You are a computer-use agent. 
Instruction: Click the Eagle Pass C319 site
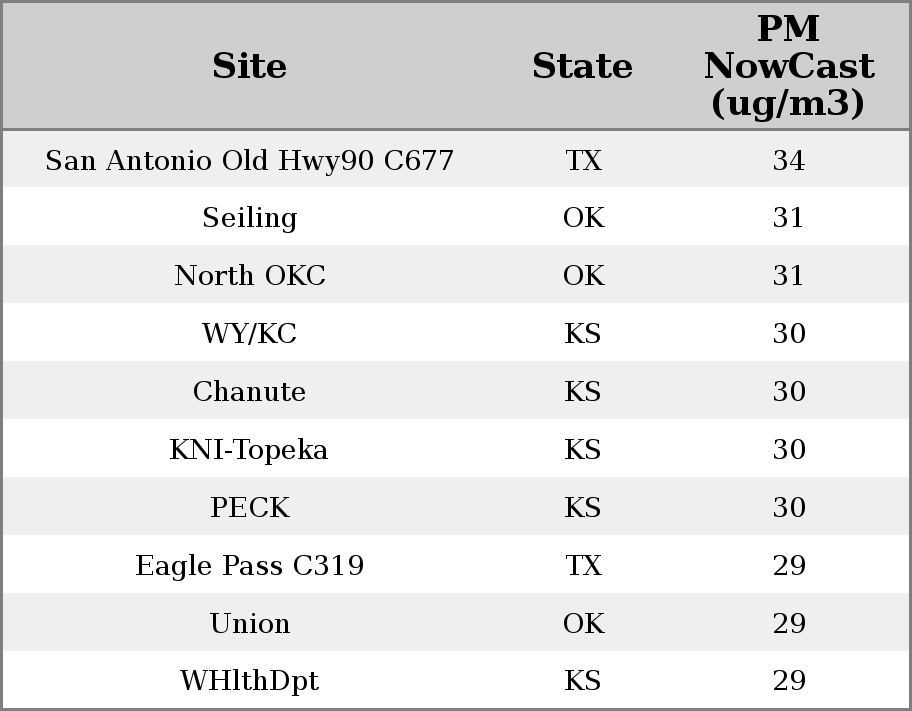[250, 566]
